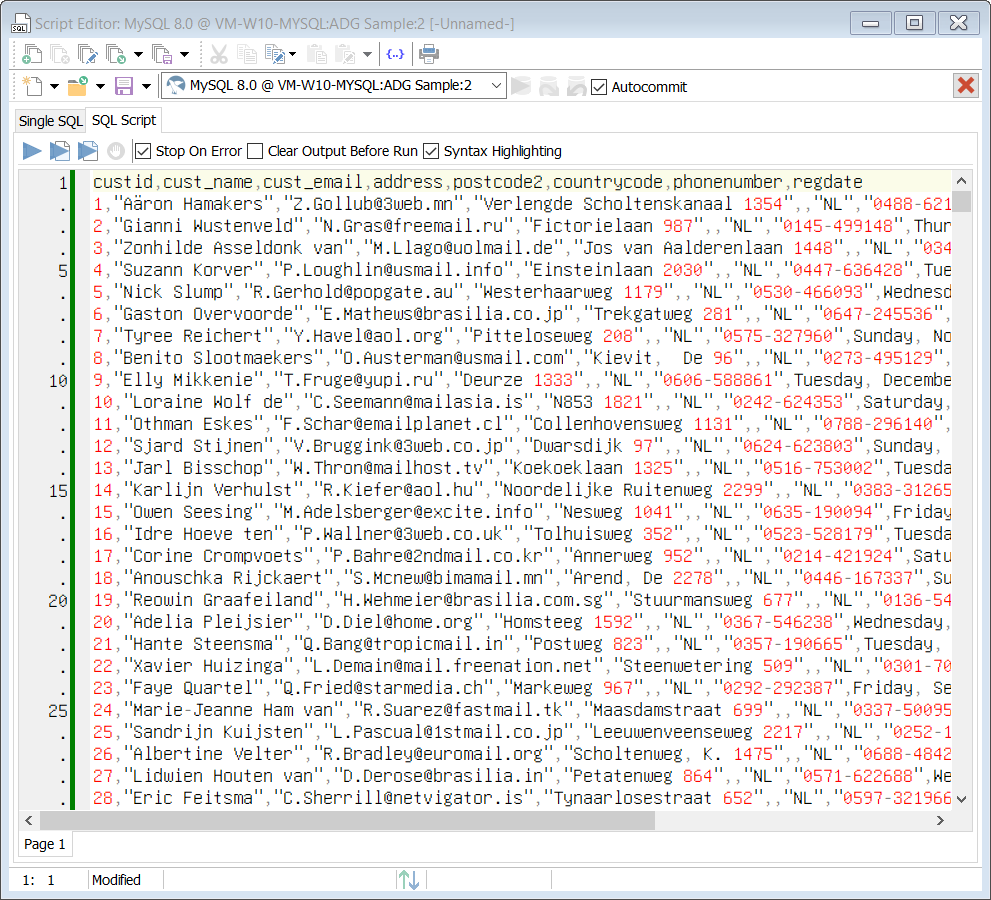Toggle the Syntax Highlighting checkbox
The image size is (991, 900).
(431, 151)
